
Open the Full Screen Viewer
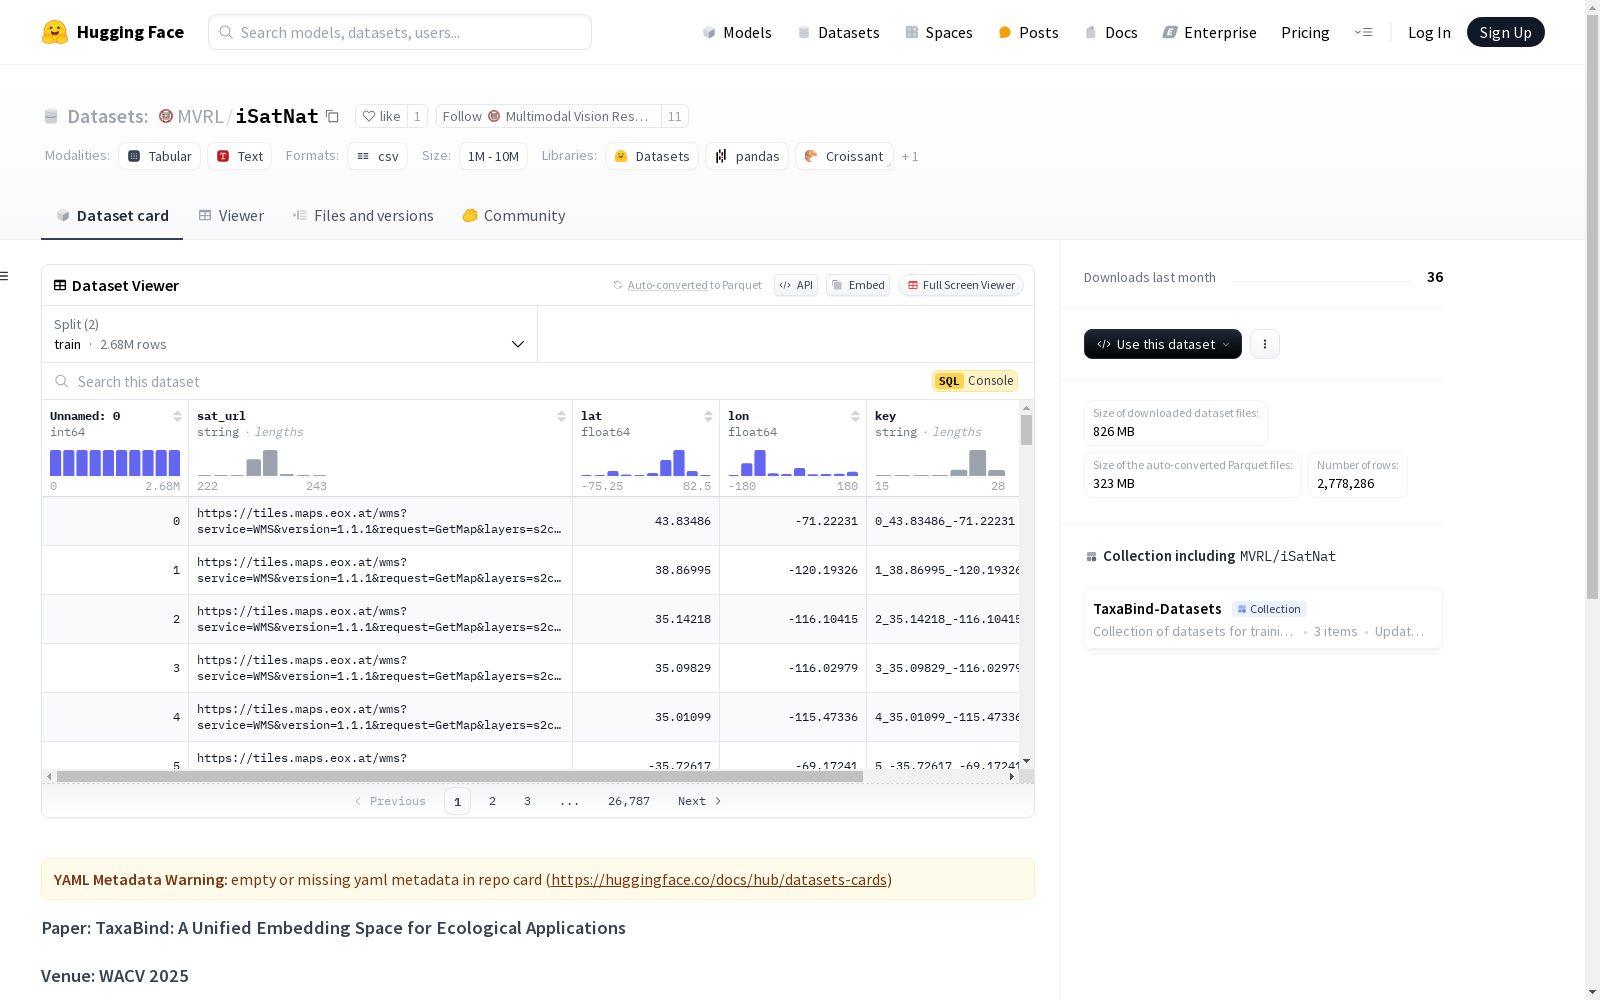(x=960, y=285)
